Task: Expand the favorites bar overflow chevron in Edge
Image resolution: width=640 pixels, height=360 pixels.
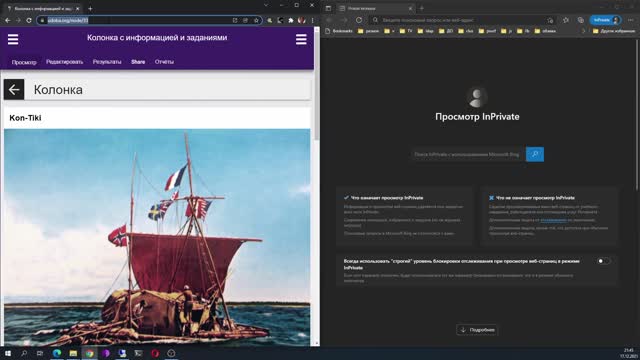Action: pos(583,31)
